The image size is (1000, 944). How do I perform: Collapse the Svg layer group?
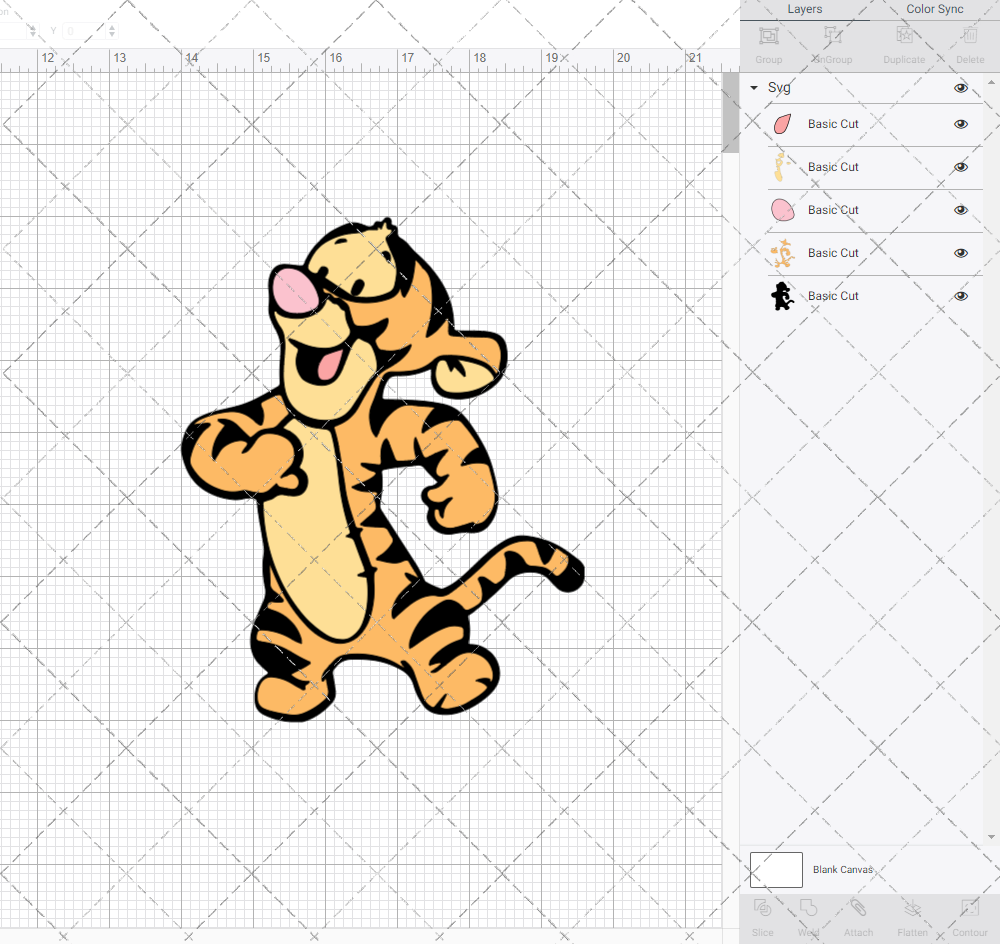coord(754,88)
